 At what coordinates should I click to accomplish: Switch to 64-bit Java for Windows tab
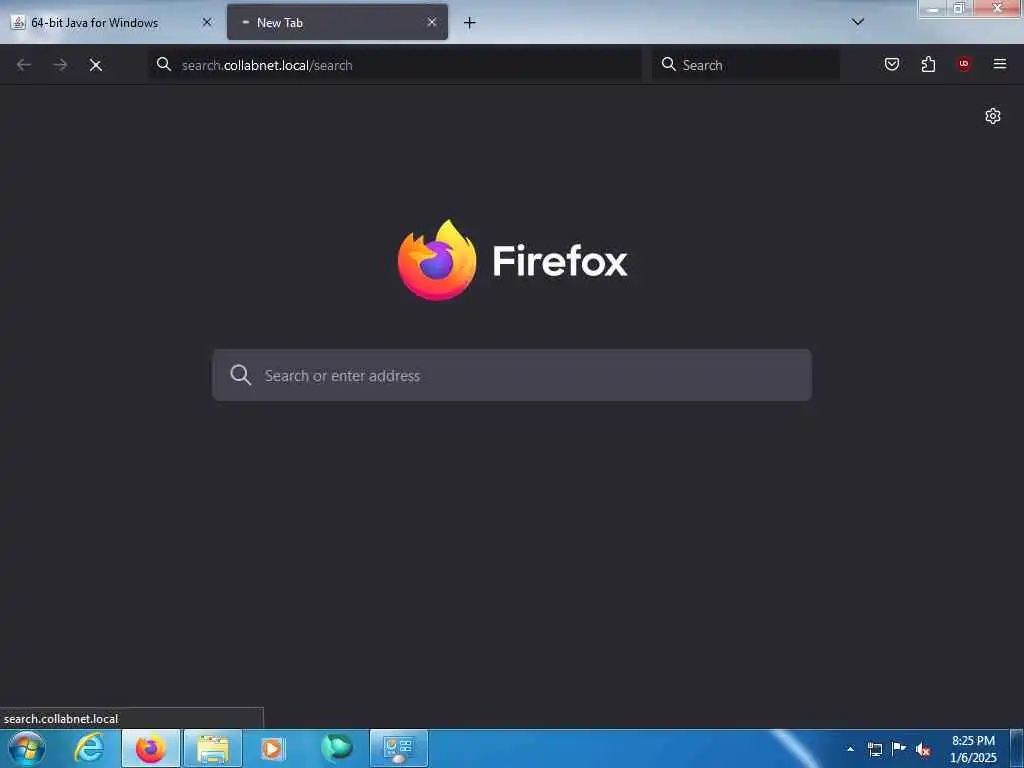point(112,22)
